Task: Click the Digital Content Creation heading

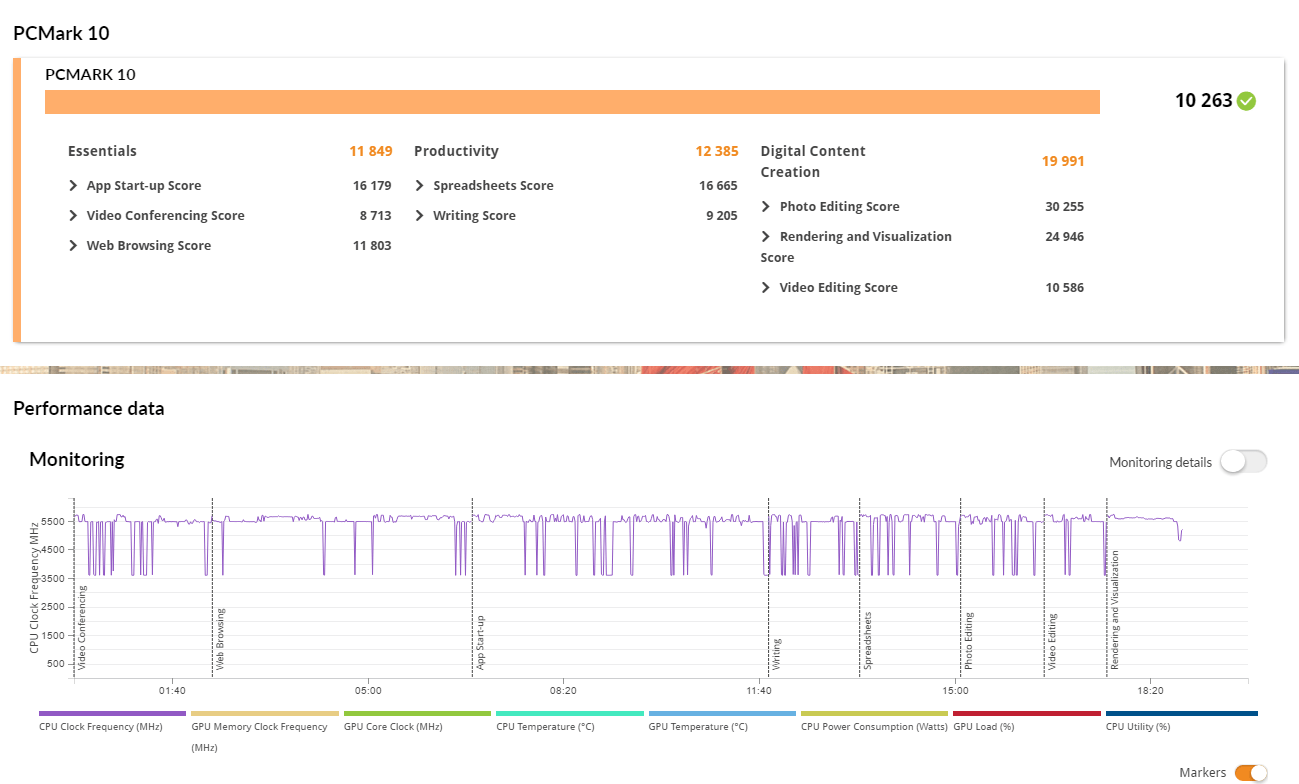Action: [x=813, y=162]
